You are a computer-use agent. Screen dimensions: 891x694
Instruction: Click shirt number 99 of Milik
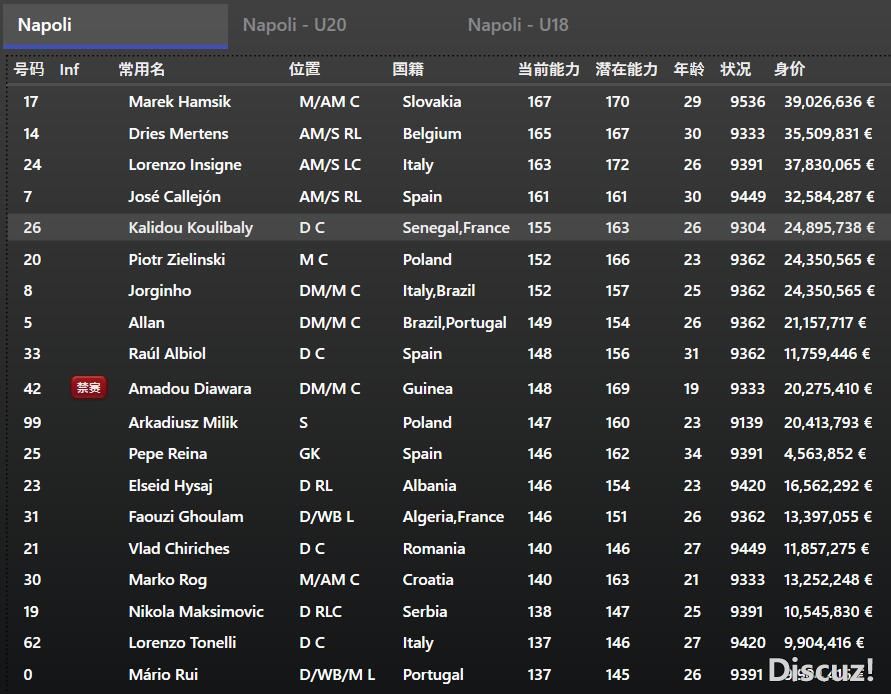coord(32,423)
